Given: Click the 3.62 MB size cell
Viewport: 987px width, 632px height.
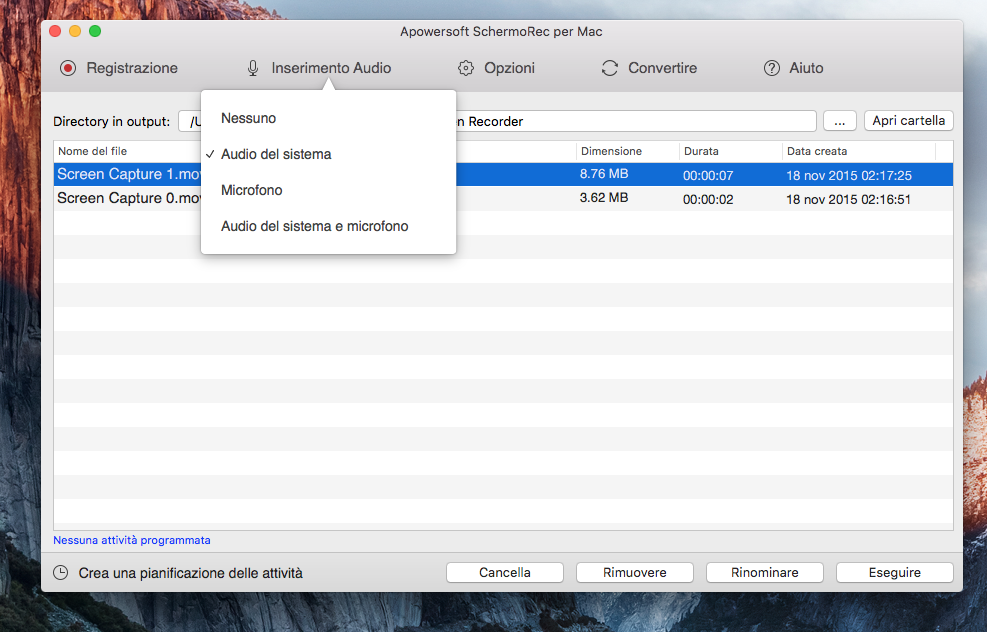Looking at the screenshot, I should click(604, 198).
